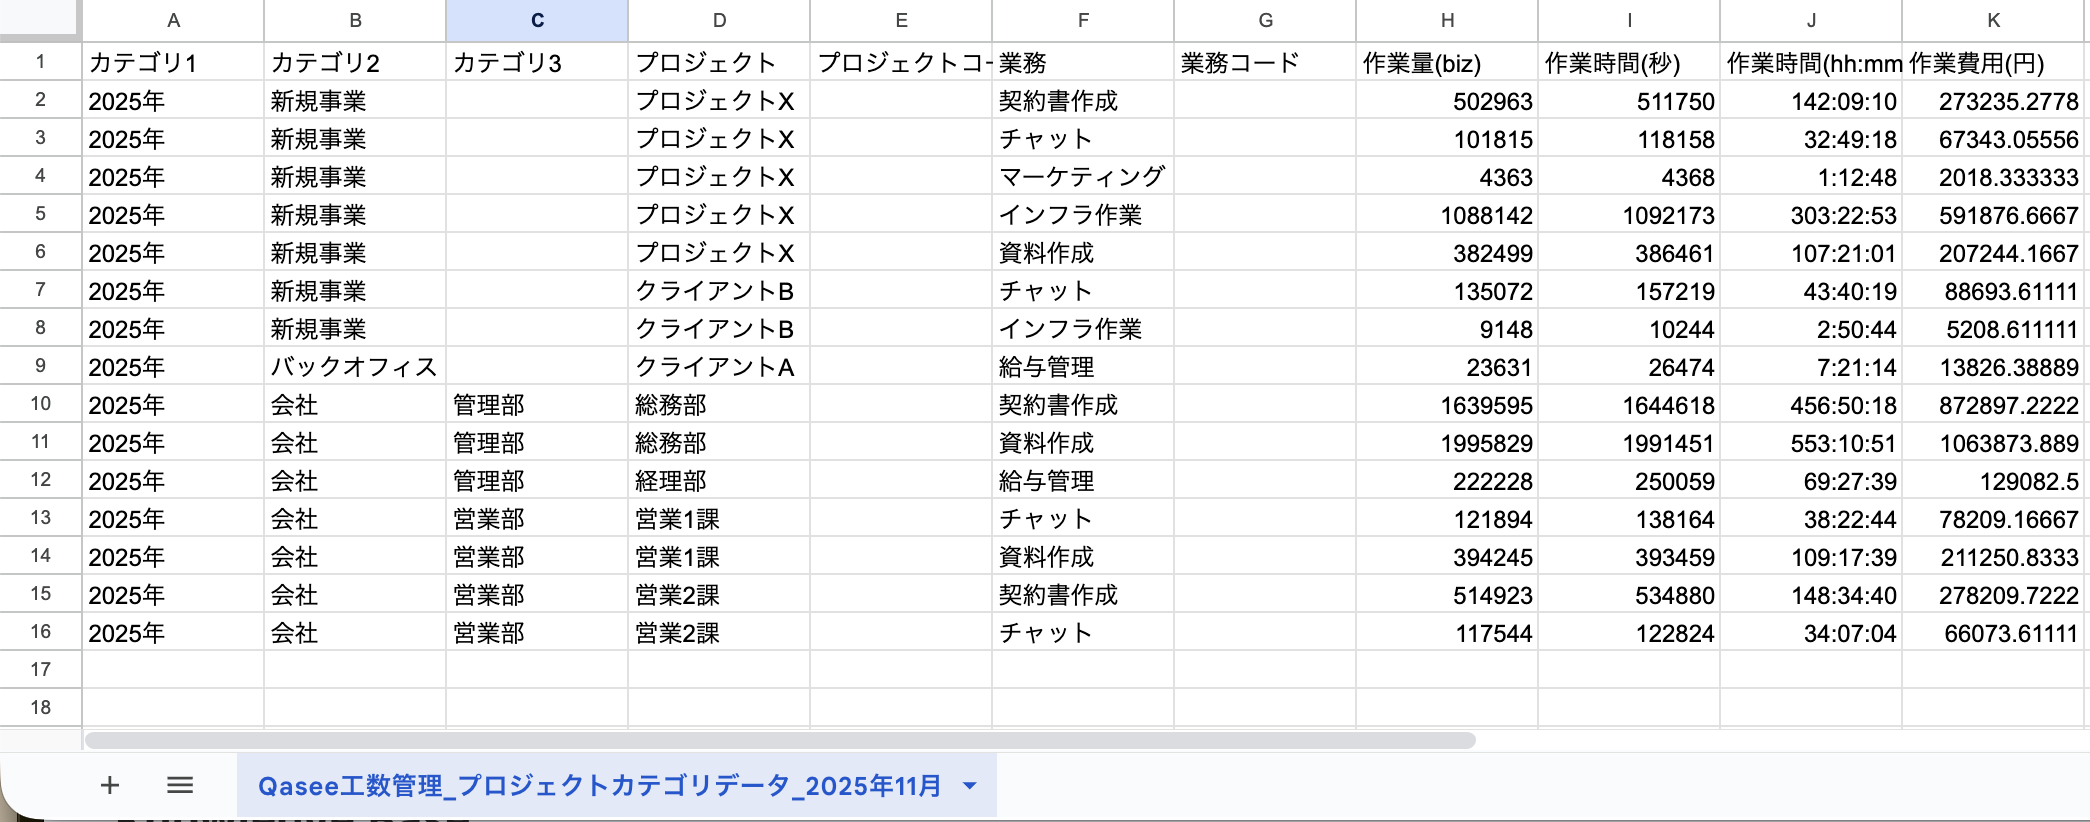Select column K header

pos(1993,20)
